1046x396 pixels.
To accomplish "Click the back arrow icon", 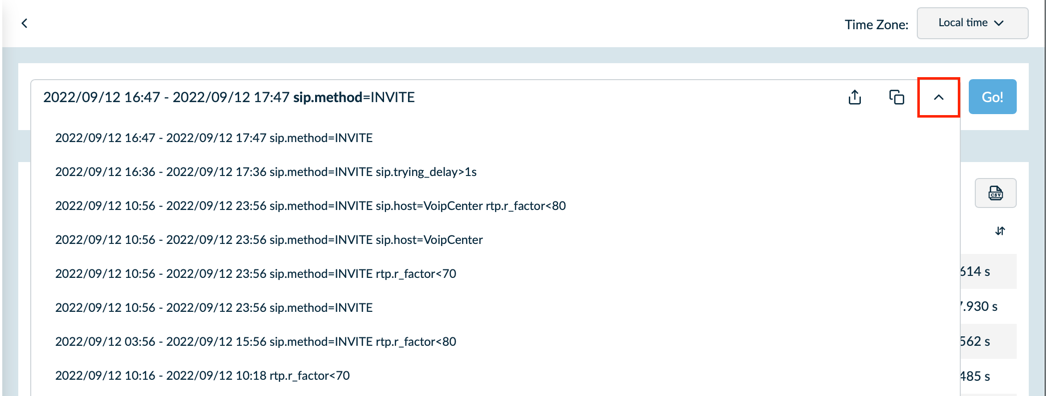I will (25, 23).
